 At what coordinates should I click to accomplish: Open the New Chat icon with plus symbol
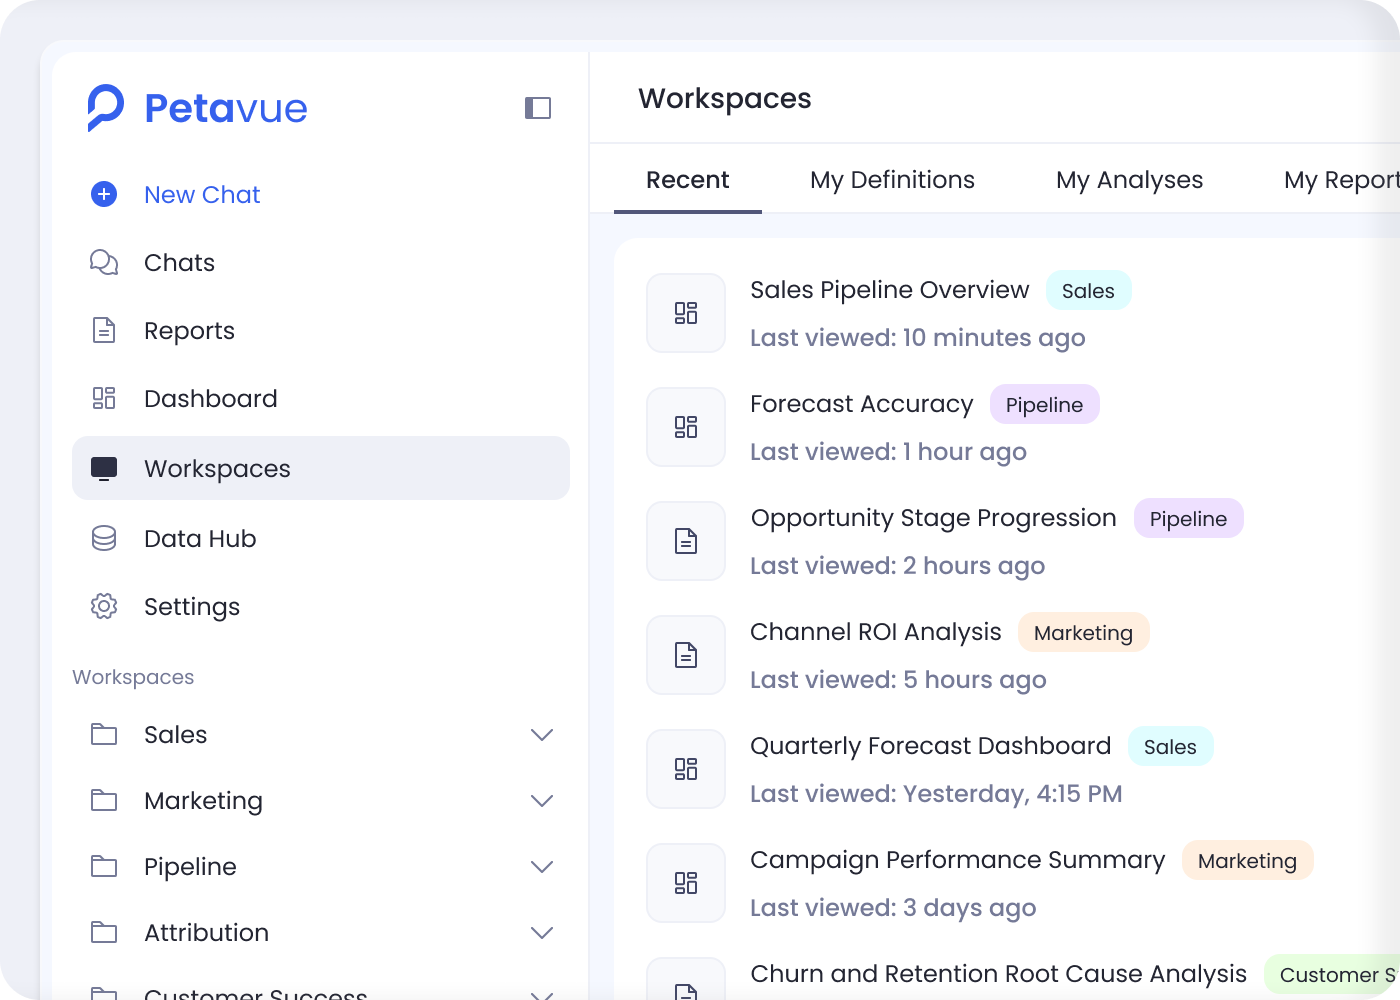click(104, 194)
